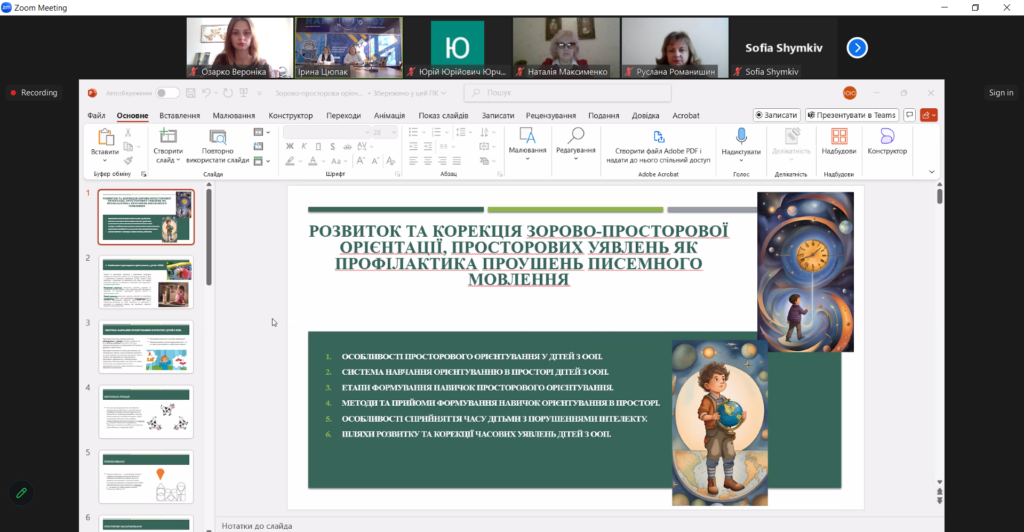The width and height of the screenshot is (1024, 532).
Task: Click the Zoom annotation pencil icon
Action: [x=19, y=493]
